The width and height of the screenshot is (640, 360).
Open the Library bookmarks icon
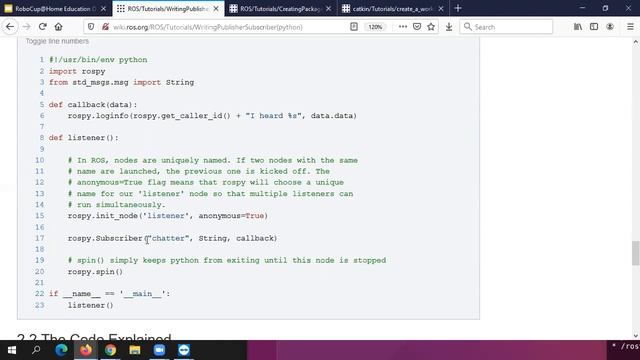point(578,27)
